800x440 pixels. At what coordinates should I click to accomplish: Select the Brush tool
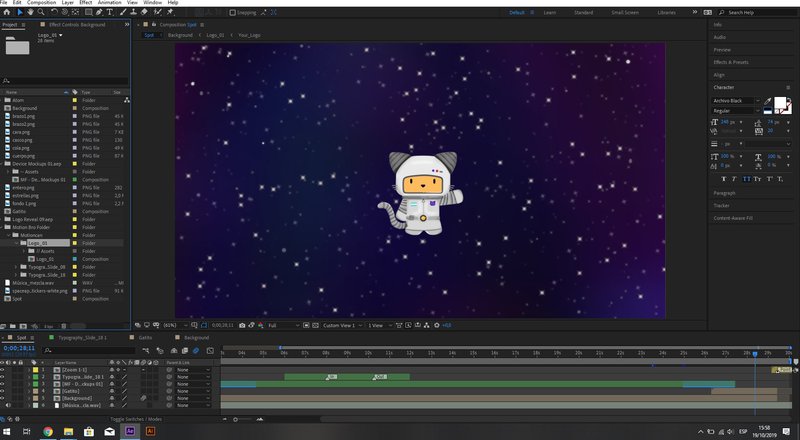[123, 12]
